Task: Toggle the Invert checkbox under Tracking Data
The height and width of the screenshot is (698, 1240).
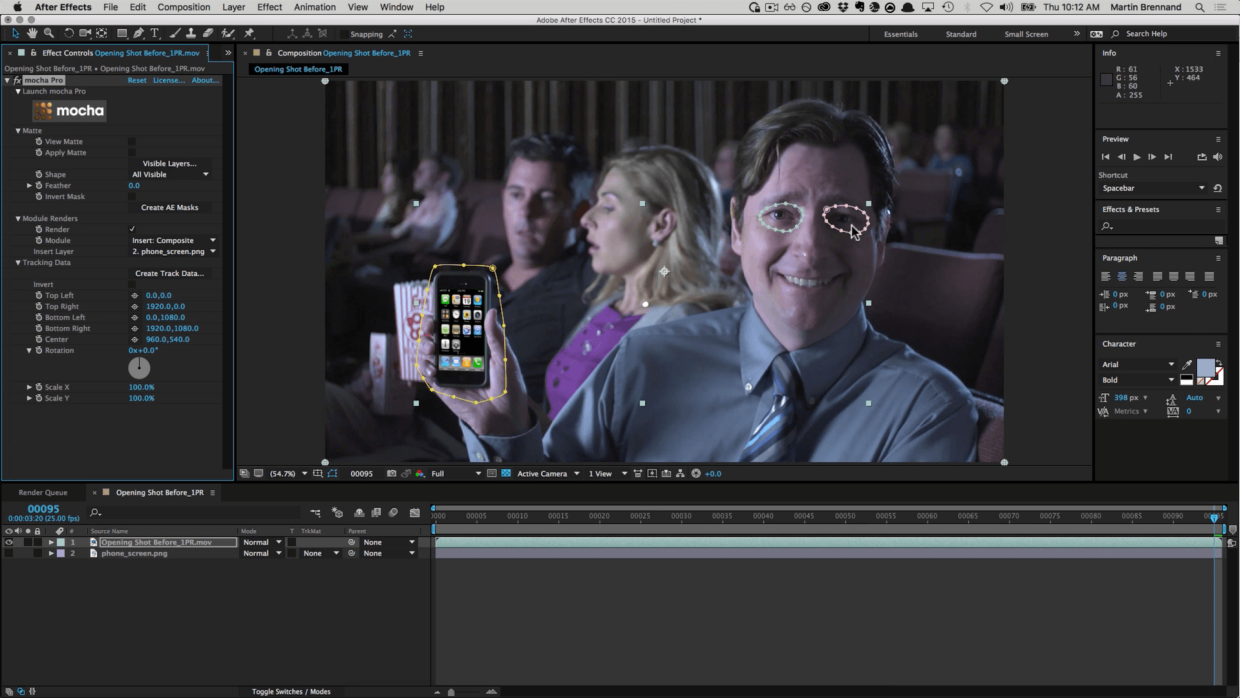Action: [x=132, y=285]
